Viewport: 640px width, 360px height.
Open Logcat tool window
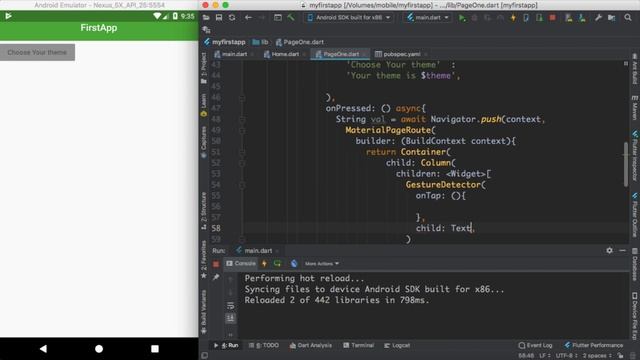pos(397,345)
